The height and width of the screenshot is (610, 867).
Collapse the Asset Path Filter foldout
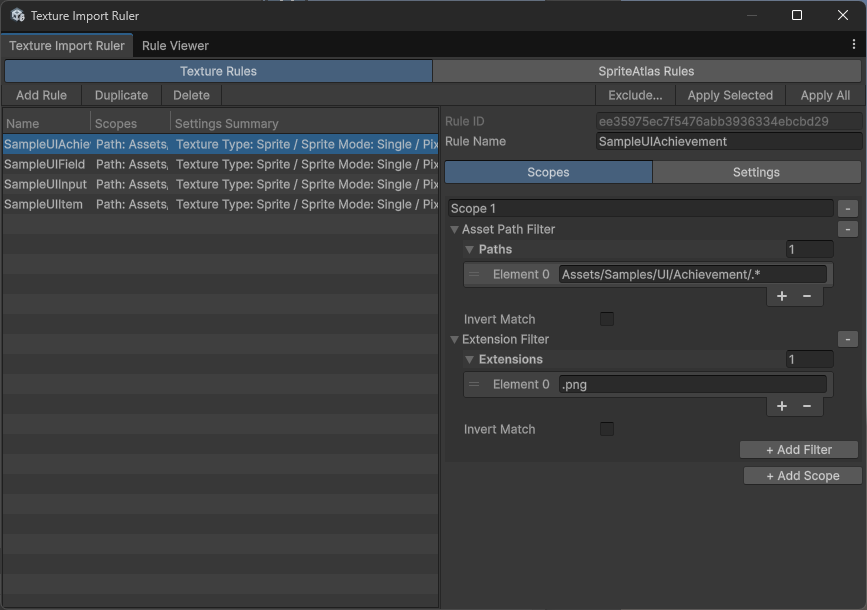pos(454,230)
